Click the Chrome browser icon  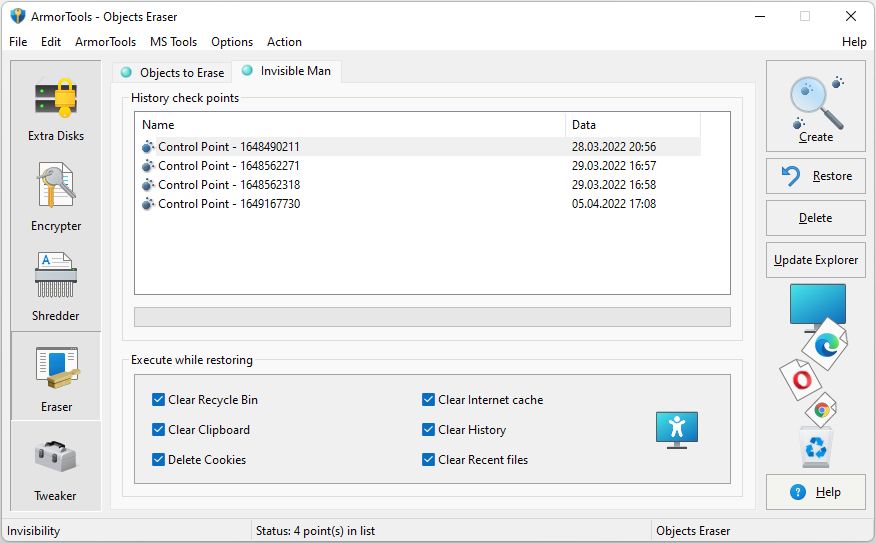click(821, 408)
